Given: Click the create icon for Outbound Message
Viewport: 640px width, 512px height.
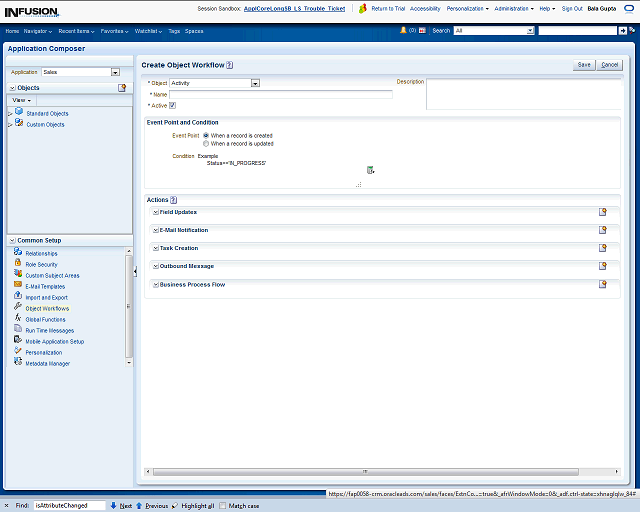Looking at the screenshot, I should pos(603,266).
